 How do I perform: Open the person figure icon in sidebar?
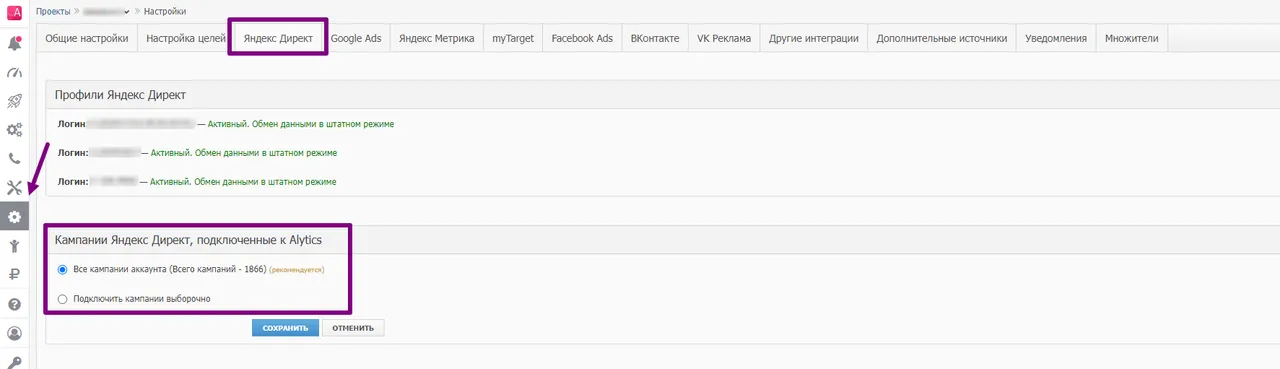click(14, 246)
